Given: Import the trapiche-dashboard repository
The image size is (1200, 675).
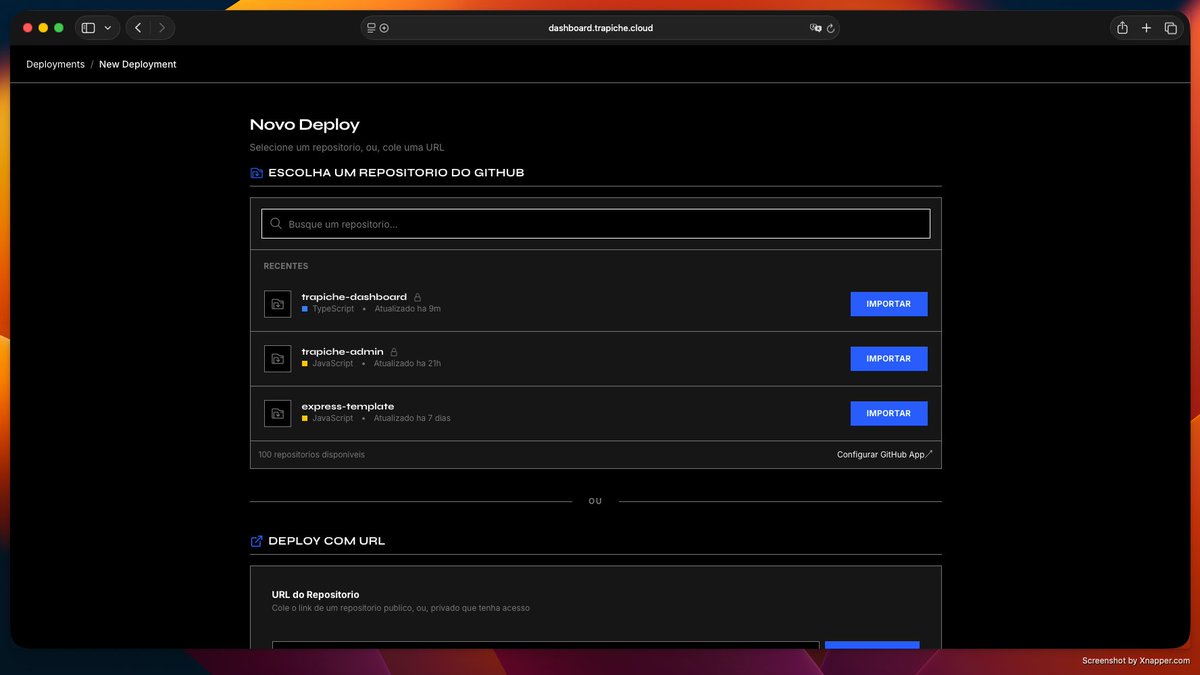Looking at the screenshot, I should coord(889,304).
